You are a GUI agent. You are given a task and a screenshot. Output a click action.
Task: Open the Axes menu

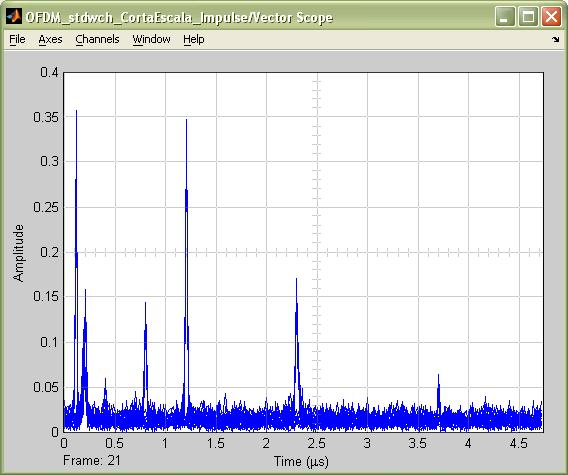pos(50,39)
